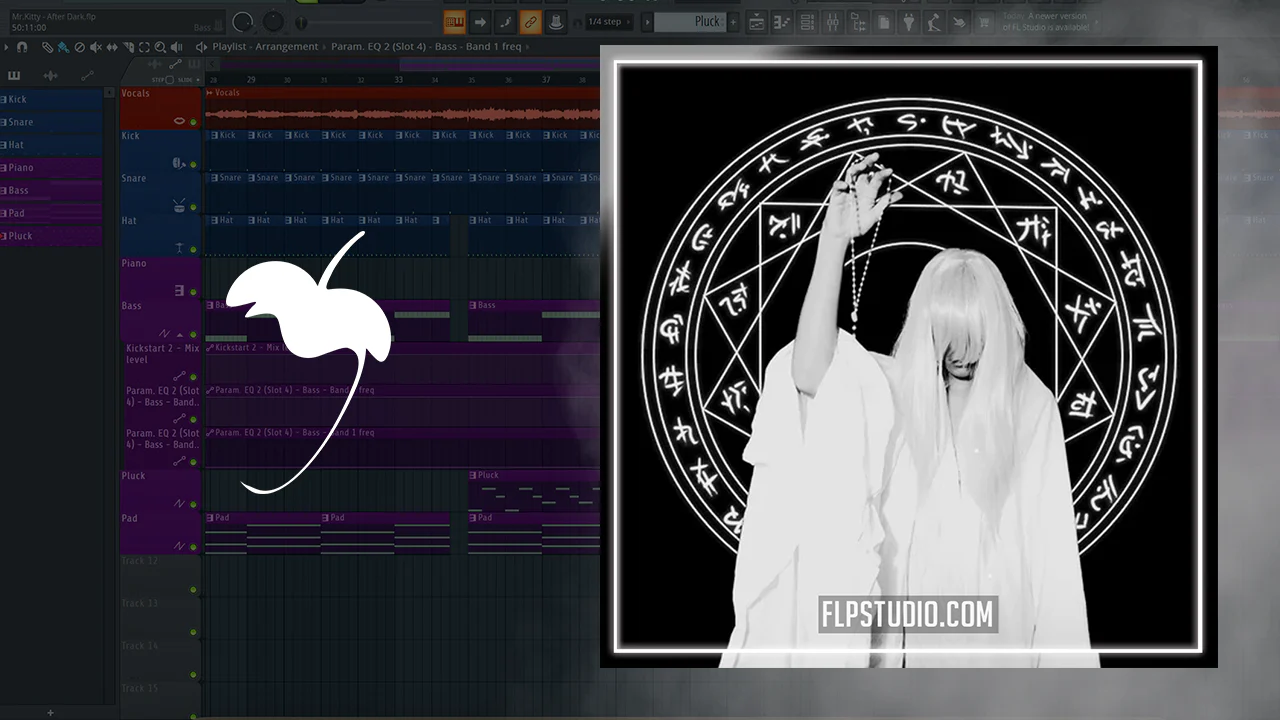Click the Vocals audio clip waveform
Screen dimensions: 1280x720
click(402, 114)
